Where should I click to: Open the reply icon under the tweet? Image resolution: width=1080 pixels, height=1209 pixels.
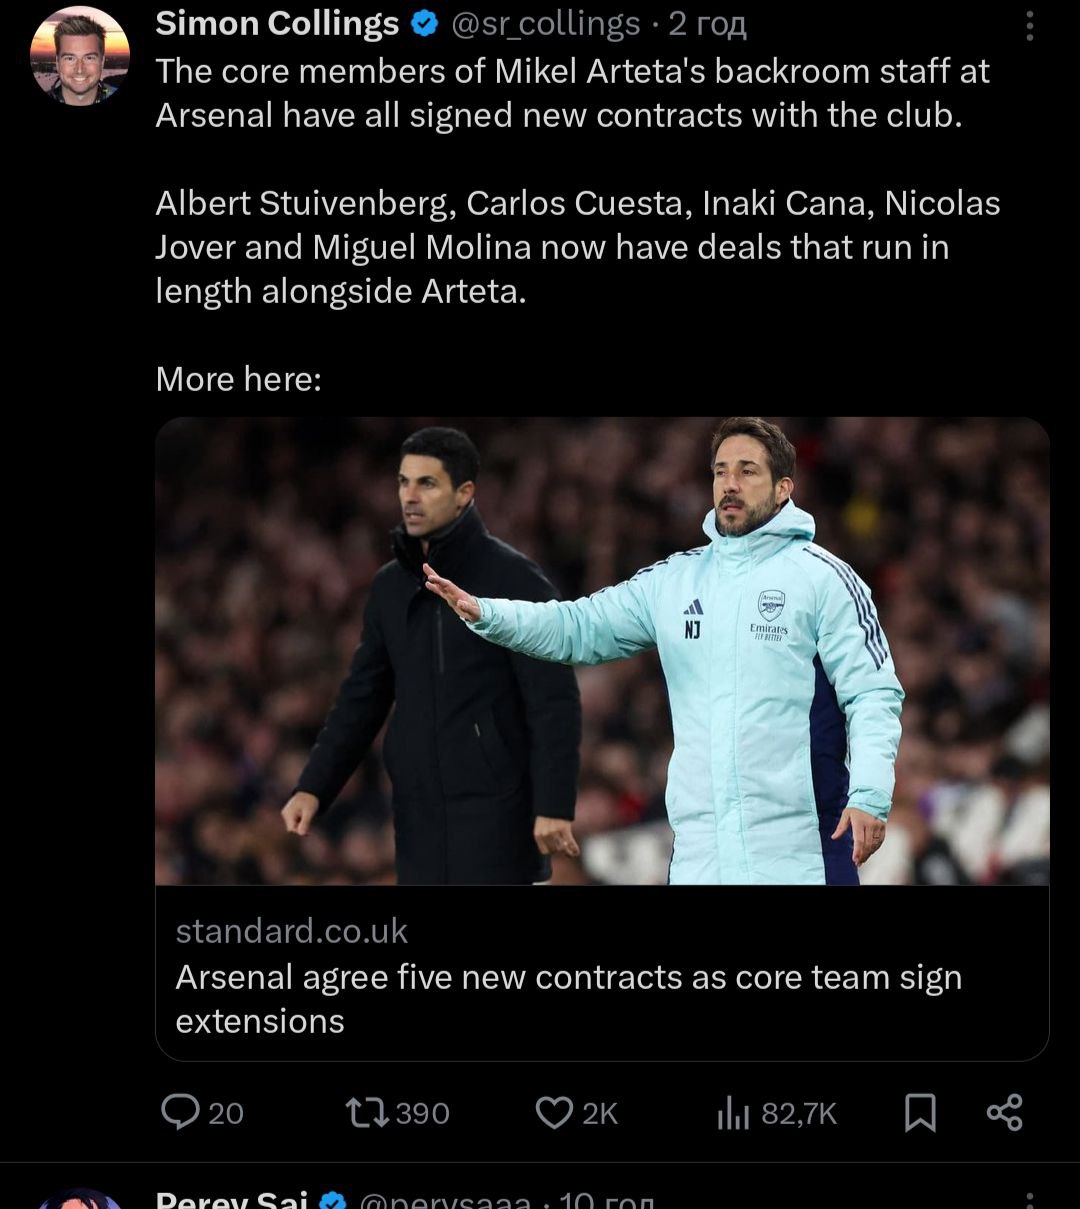point(180,1112)
